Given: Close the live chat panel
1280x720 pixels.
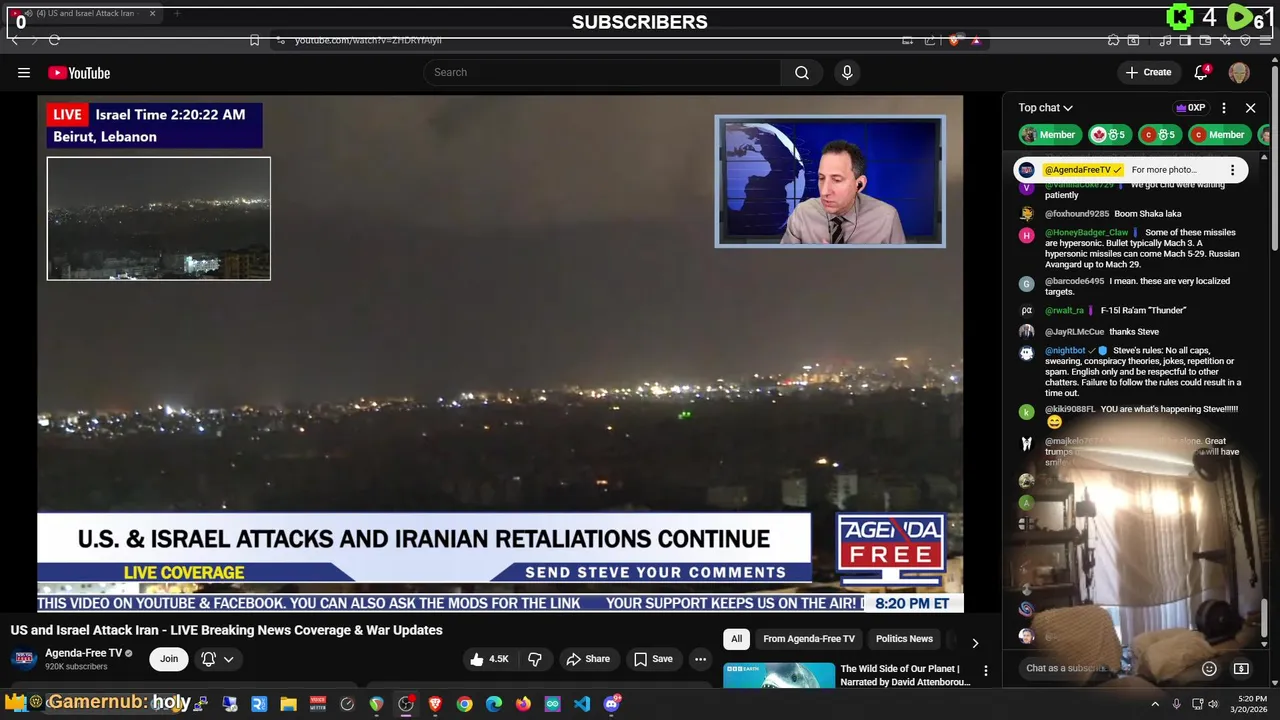Looking at the screenshot, I should [x=1250, y=107].
